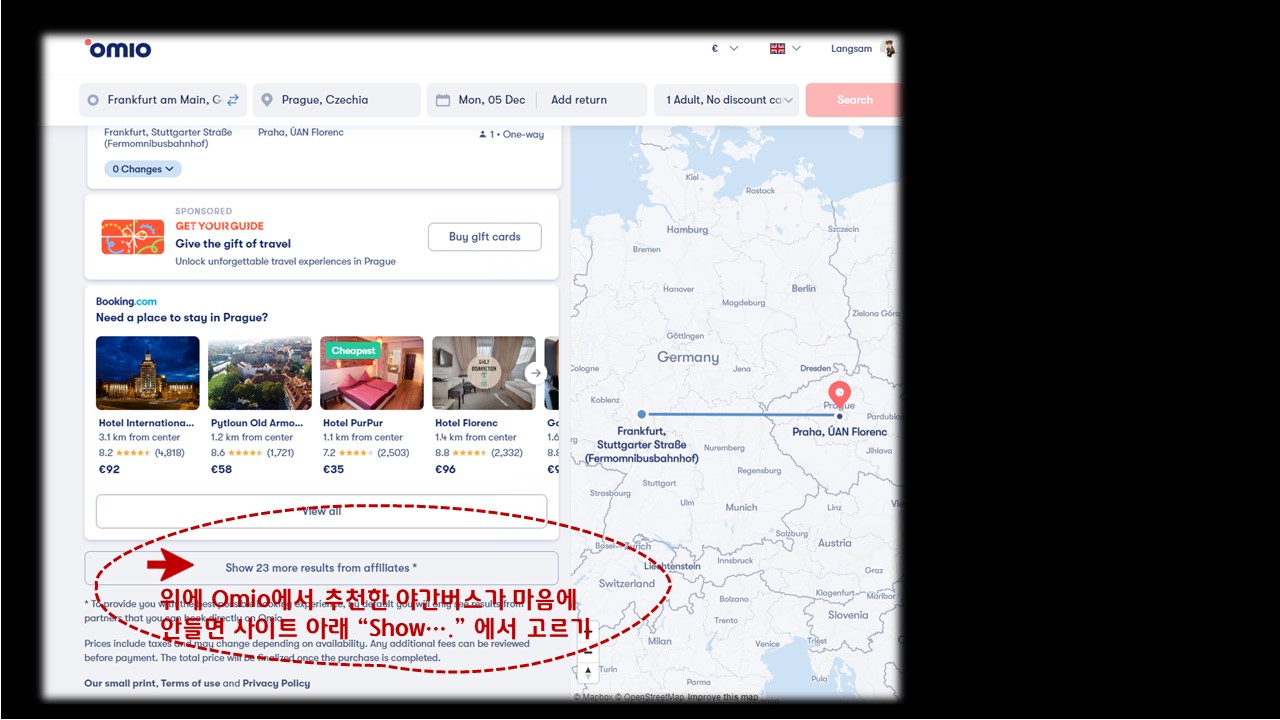Open Hotel Florenc photo
Image resolution: width=1280 pixels, height=720 pixels.
(484, 373)
